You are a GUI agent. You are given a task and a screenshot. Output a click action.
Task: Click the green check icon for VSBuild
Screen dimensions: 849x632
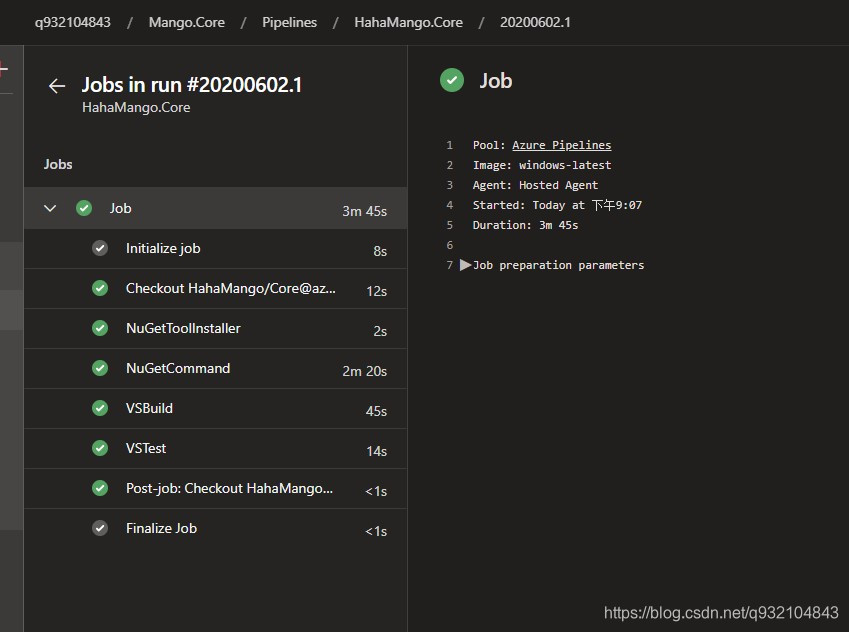(x=100, y=408)
